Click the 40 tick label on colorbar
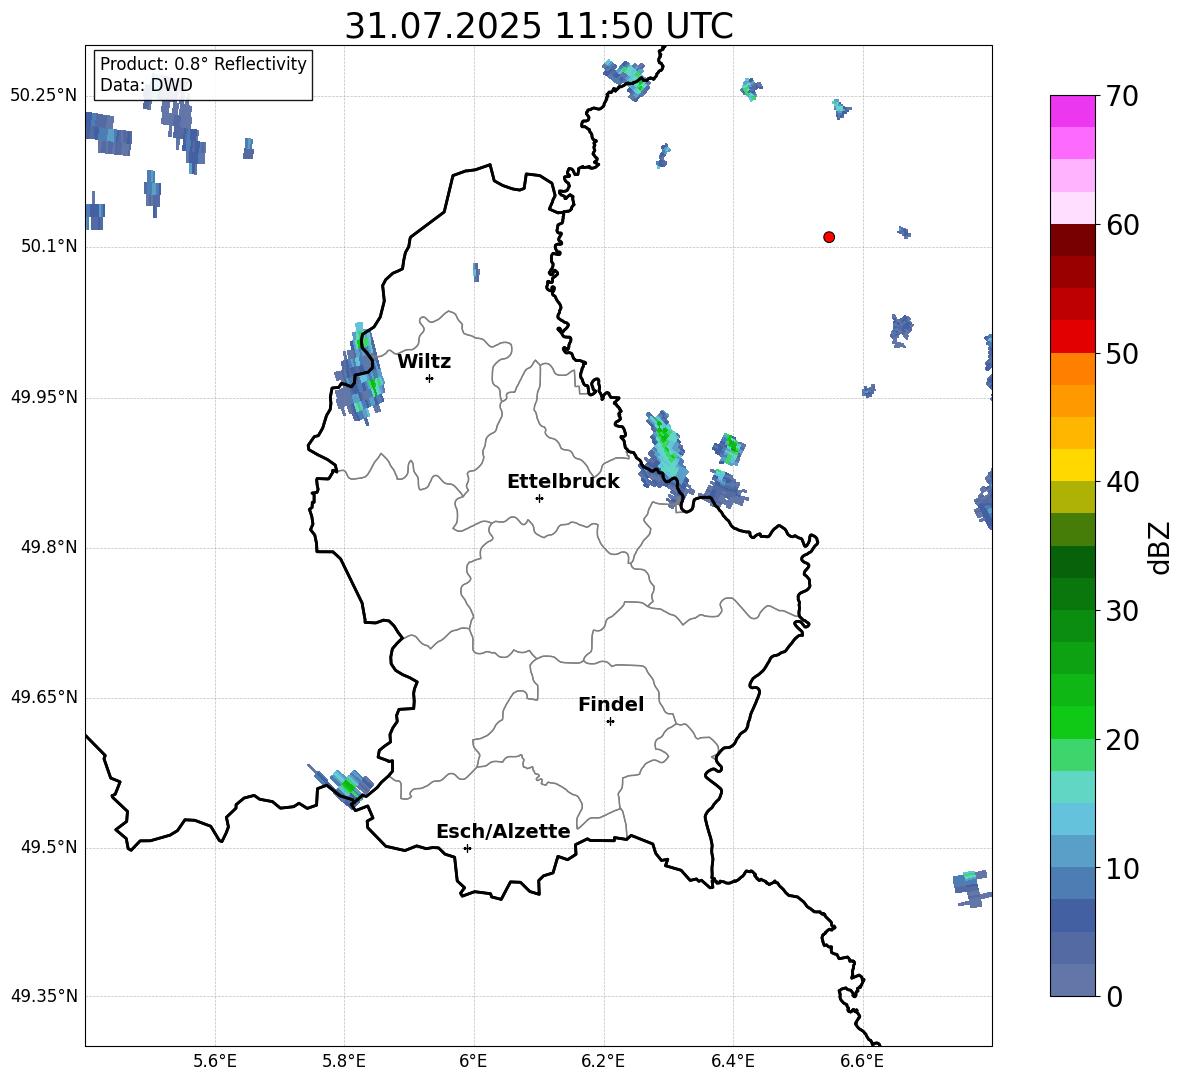Viewport: 1184px width, 1081px height. (1122, 482)
